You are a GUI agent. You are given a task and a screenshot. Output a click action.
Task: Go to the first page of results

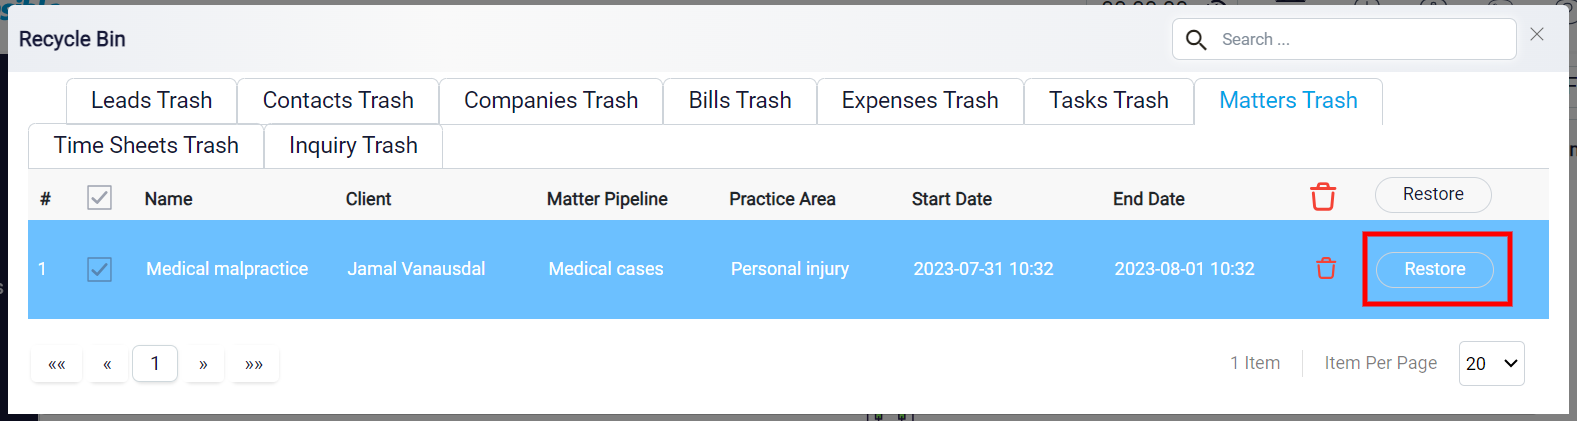pyautogui.click(x=57, y=364)
